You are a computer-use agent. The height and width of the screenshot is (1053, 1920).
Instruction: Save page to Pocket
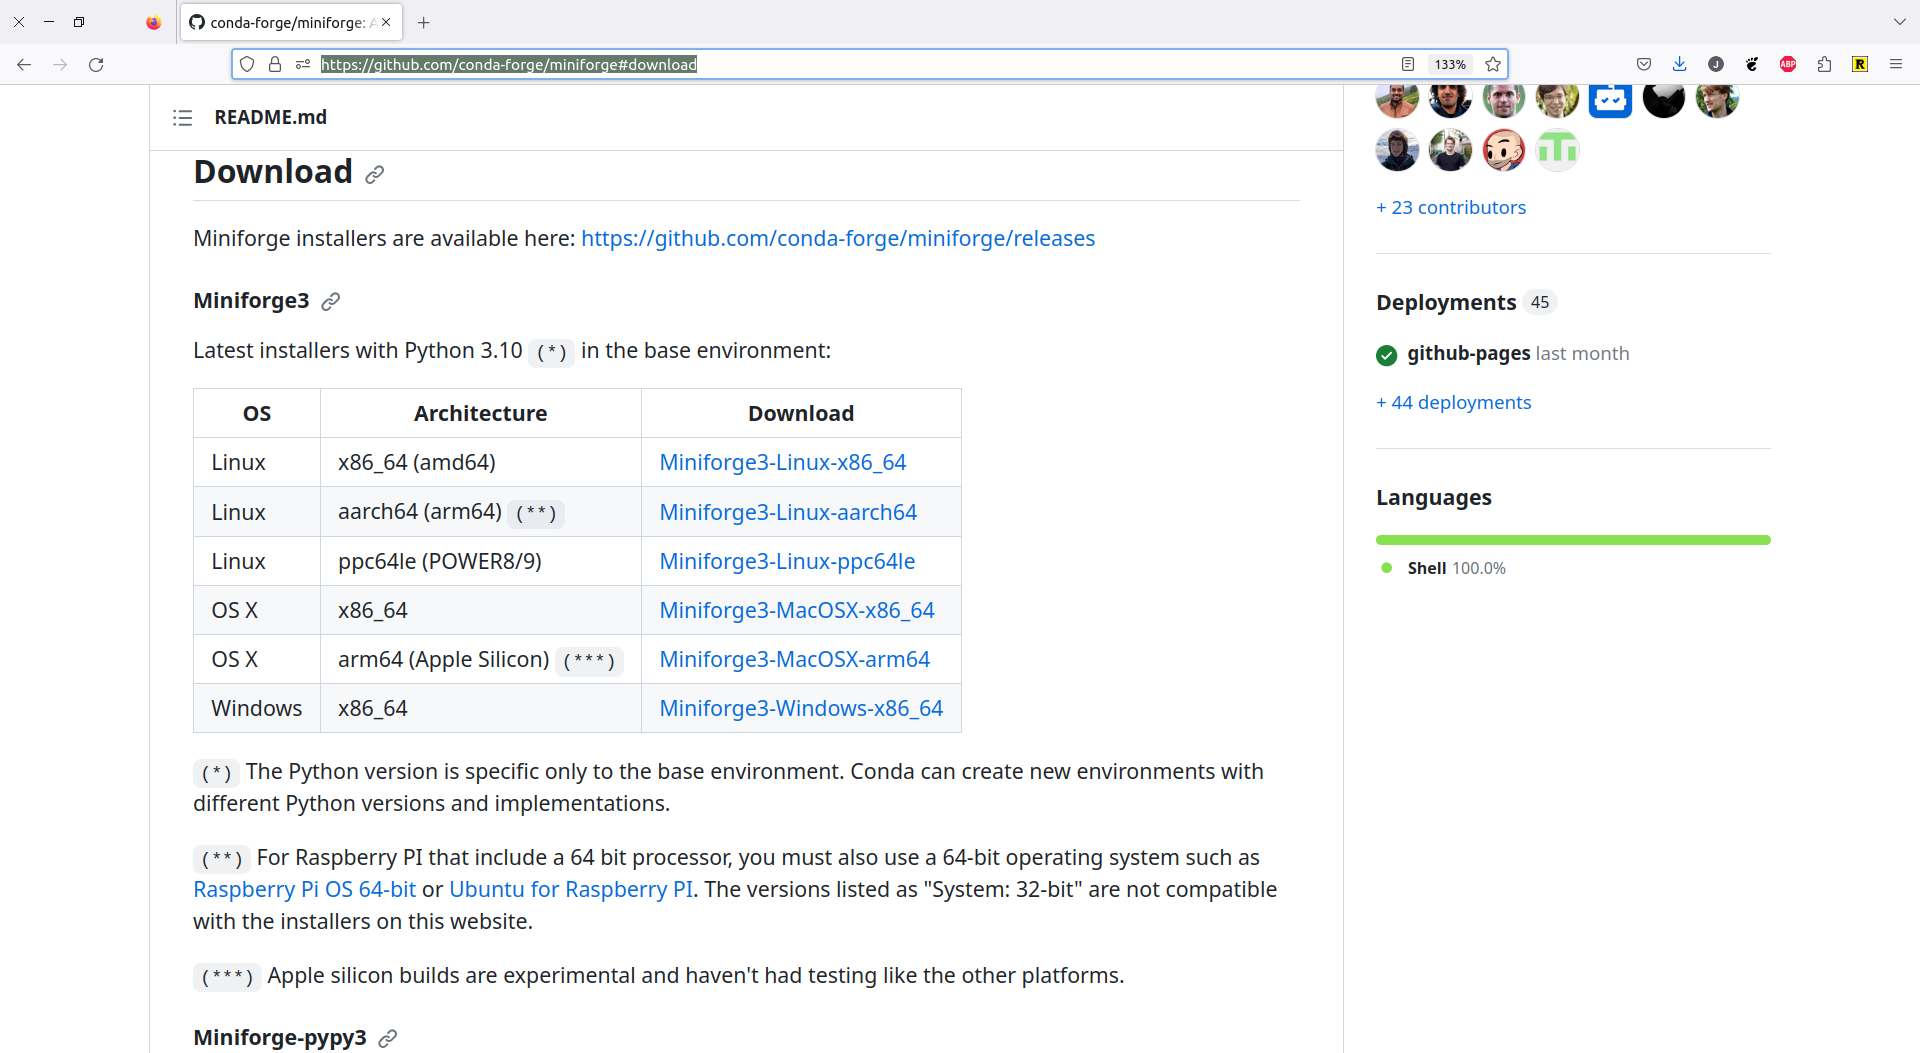point(1644,64)
